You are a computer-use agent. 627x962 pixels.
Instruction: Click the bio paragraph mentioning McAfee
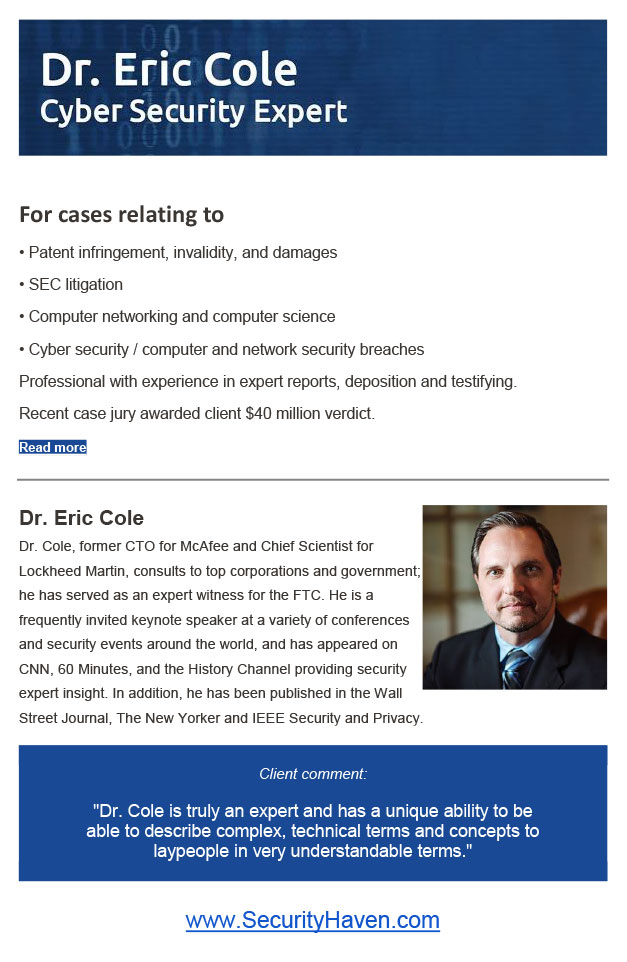(x=221, y=632)
